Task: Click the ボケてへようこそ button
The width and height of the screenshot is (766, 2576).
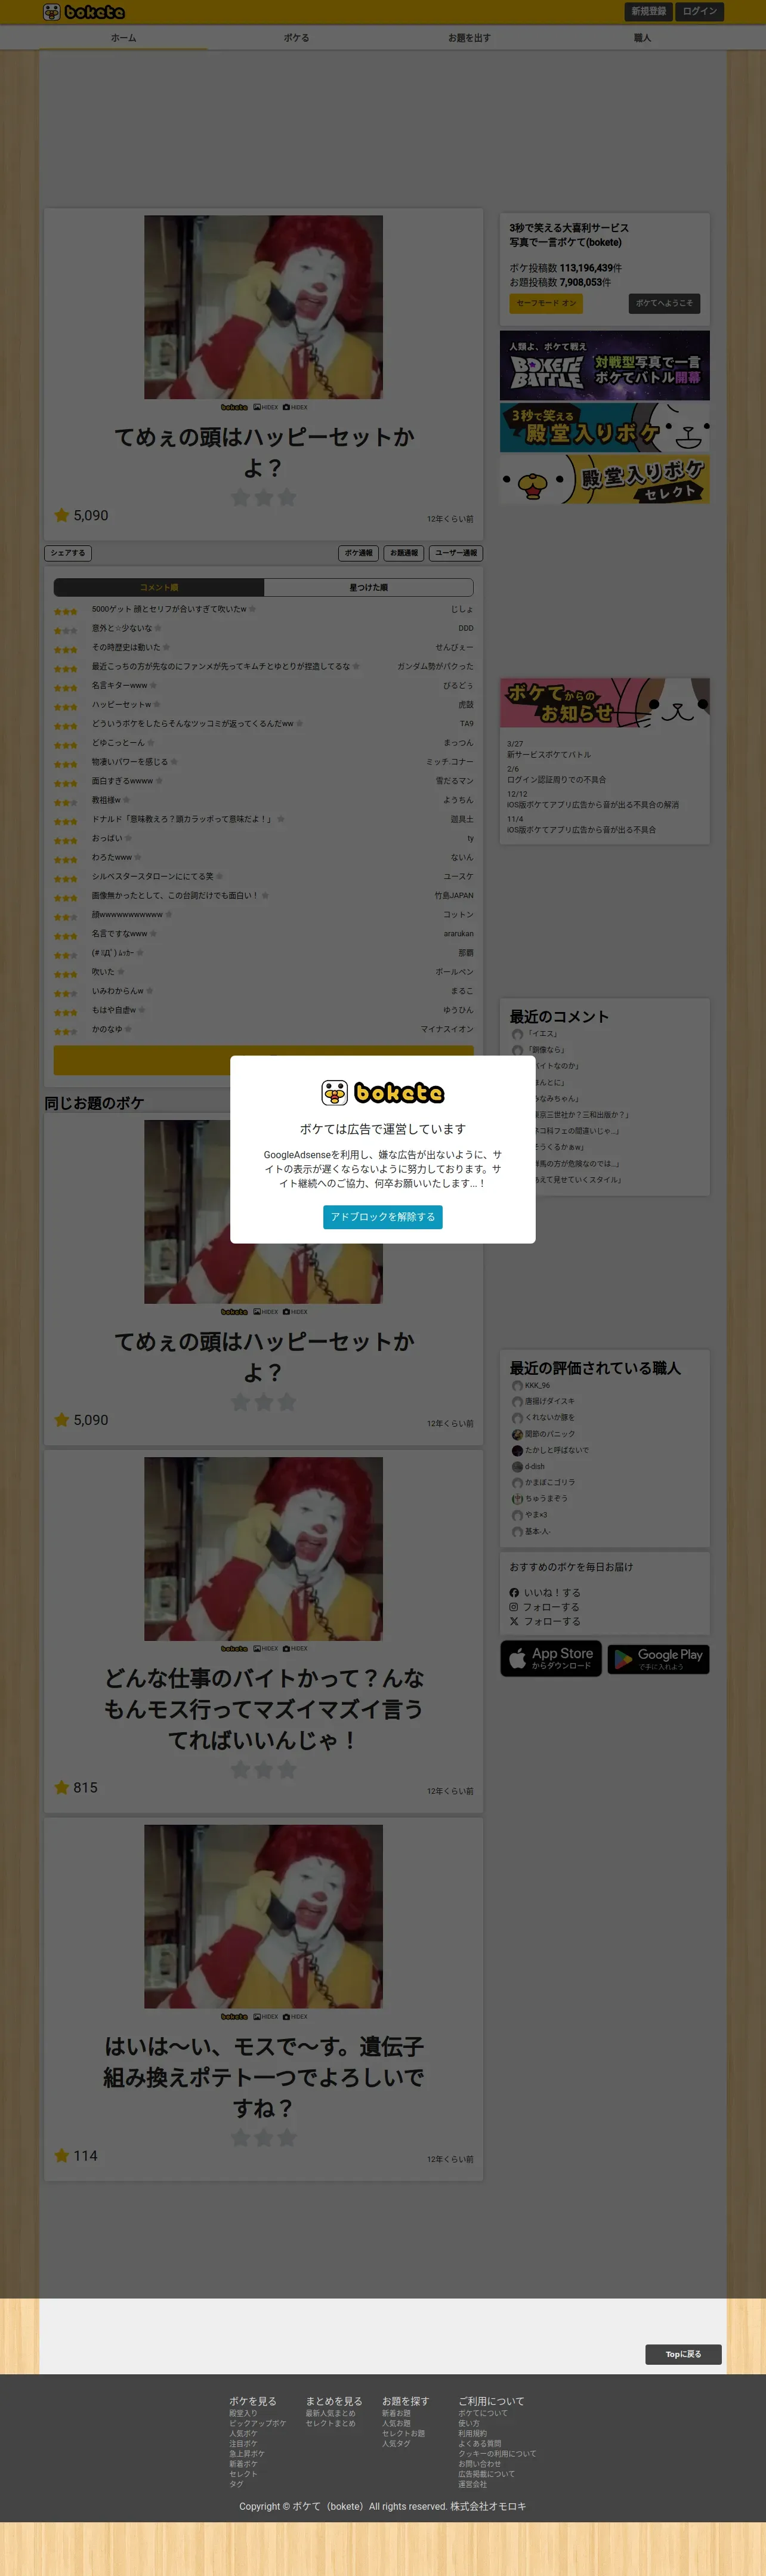Action: (664, 303)
